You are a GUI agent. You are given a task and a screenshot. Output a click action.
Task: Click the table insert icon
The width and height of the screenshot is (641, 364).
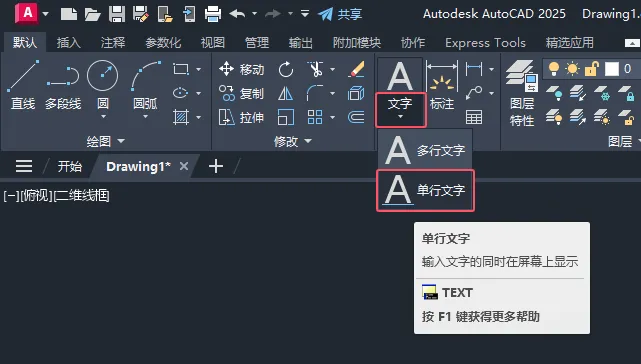pos(474,117)
